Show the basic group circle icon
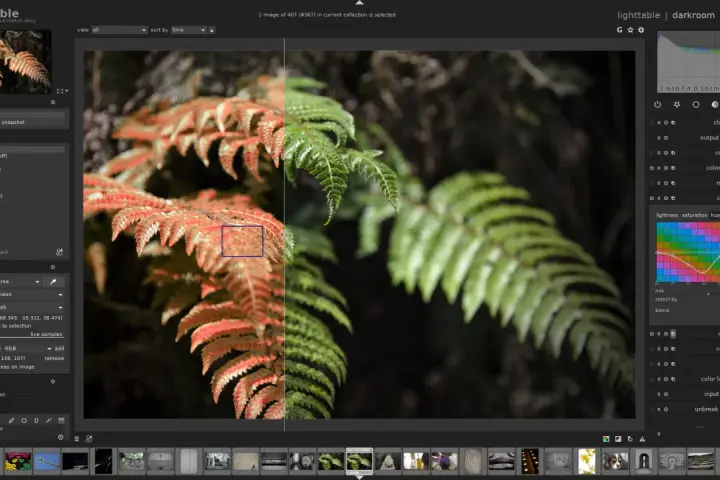Viewport: 720px width, 480px height. tap(696, 105)
